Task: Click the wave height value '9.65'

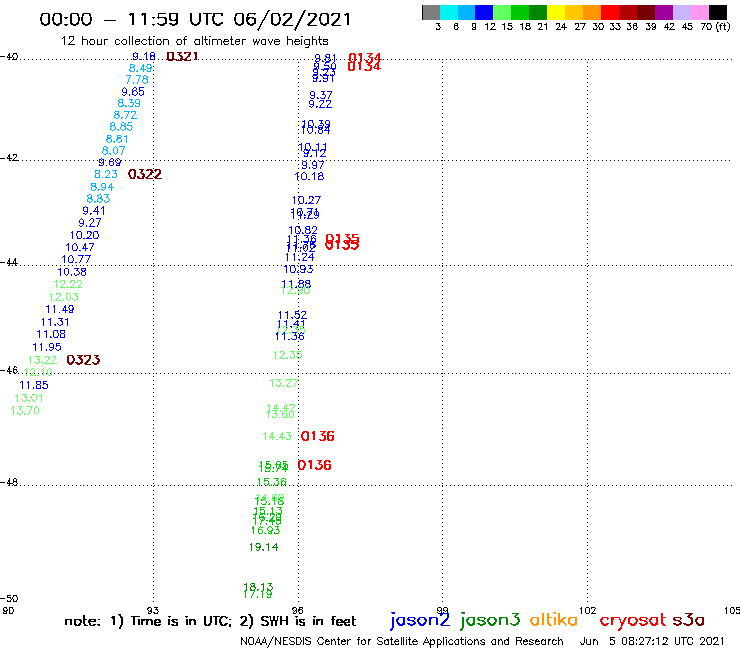Action: point(133,92)
